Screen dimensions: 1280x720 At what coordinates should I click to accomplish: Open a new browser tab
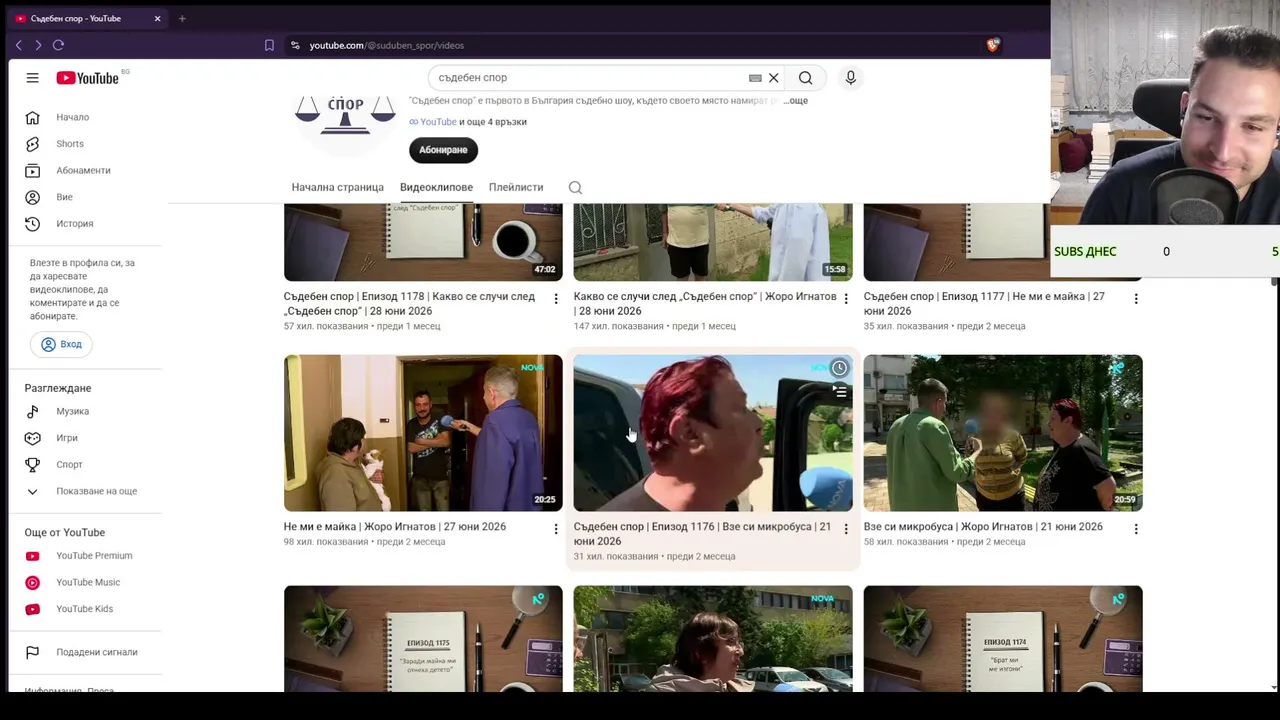pos(182,18)
